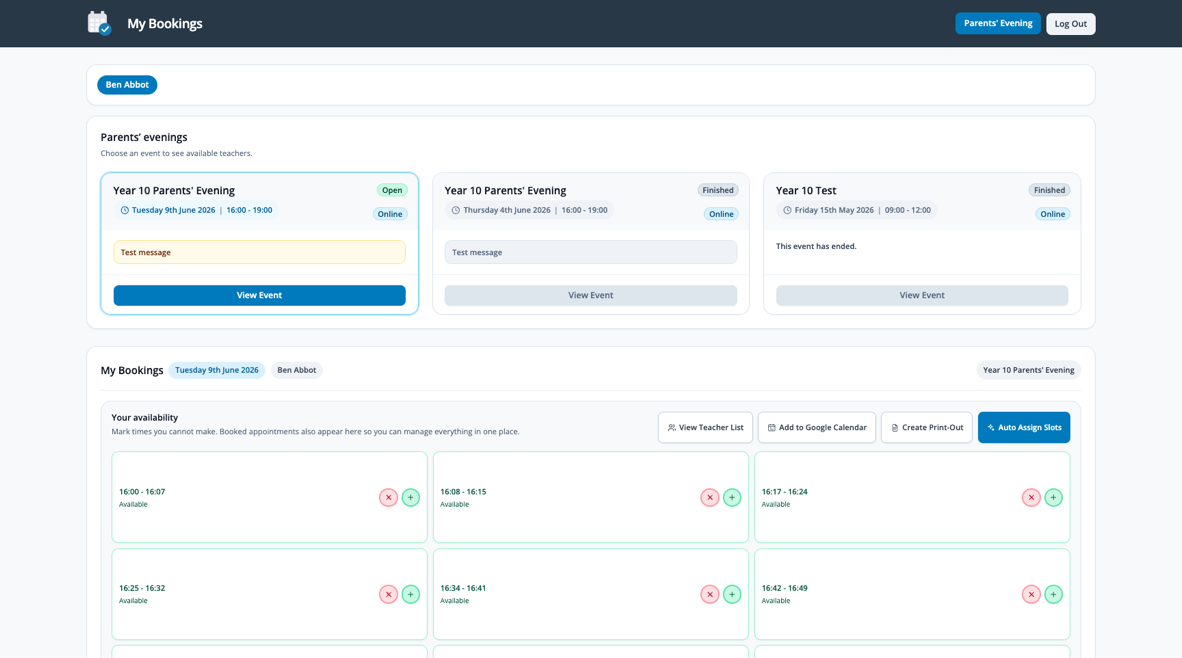Click the Tuesday 9th June 2026 tag beside My Bookings
1182x658 pixels.
pos(217,370)
